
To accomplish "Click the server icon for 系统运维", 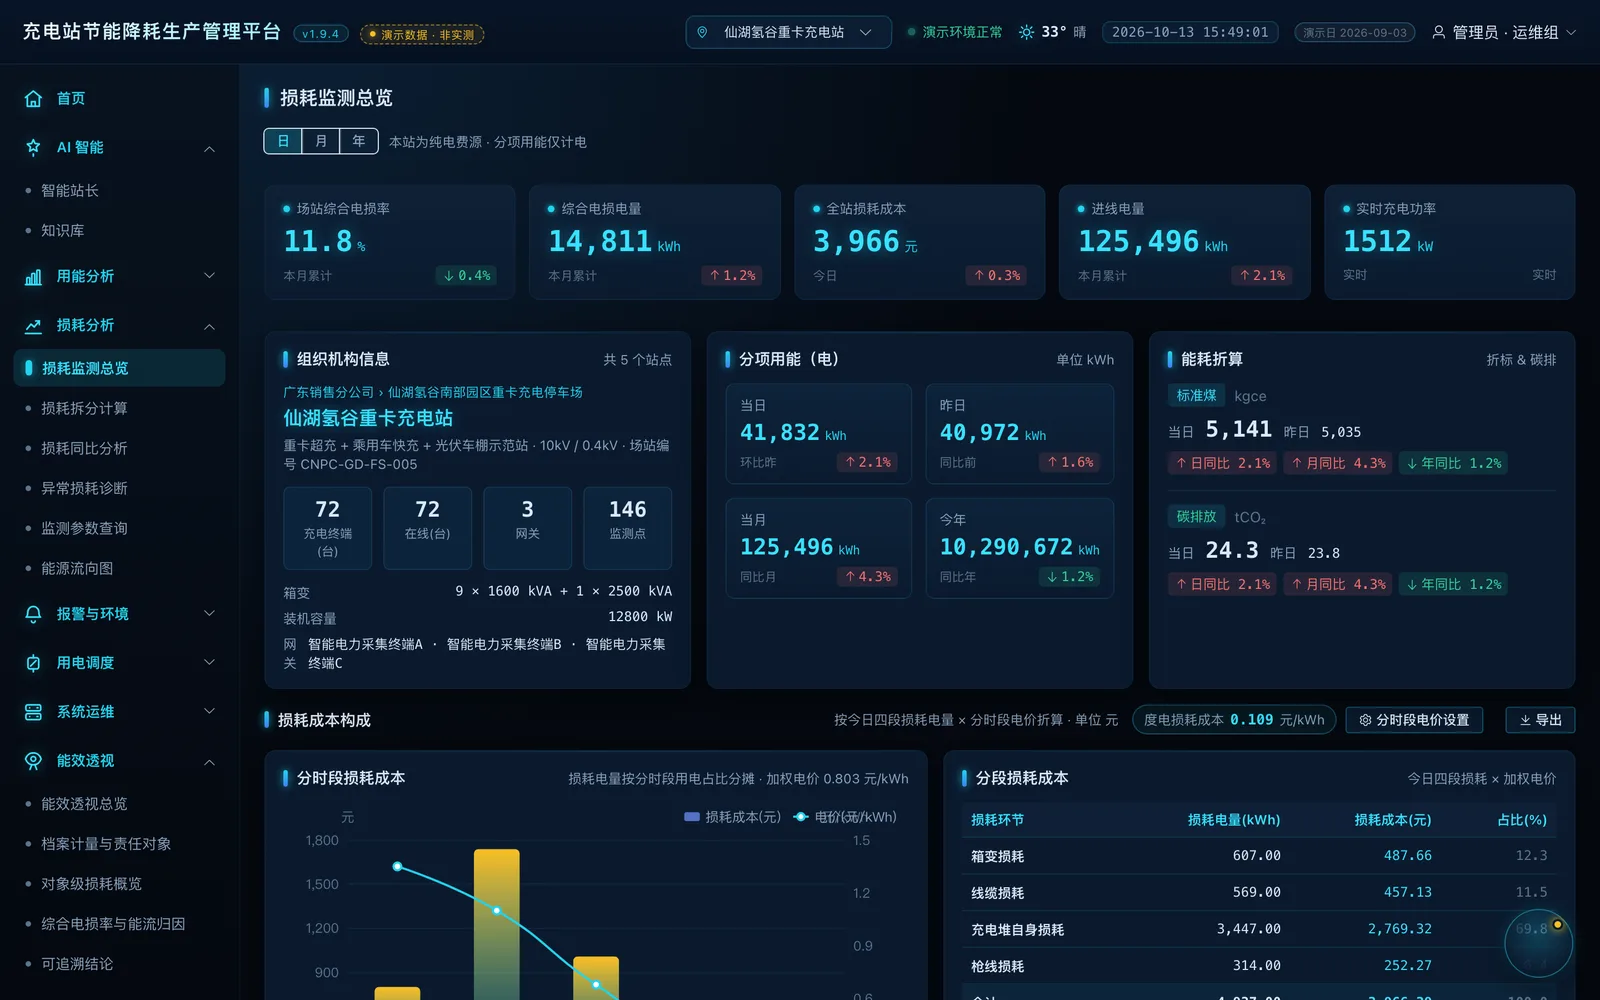I will pos(33,712).
